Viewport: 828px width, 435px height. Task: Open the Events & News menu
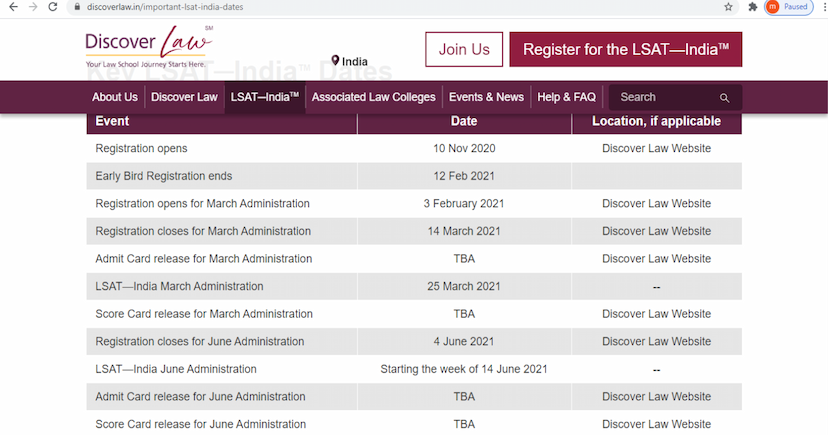[486, 97]
